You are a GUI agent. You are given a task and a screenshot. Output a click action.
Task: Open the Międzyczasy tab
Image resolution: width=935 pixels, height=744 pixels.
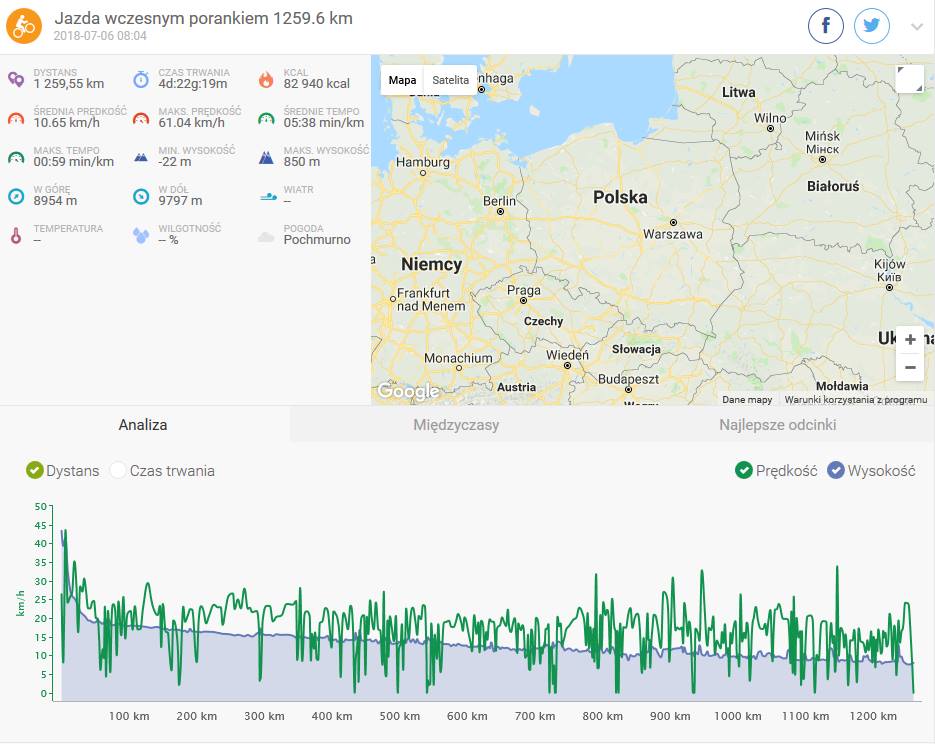(x=456, y=424)
